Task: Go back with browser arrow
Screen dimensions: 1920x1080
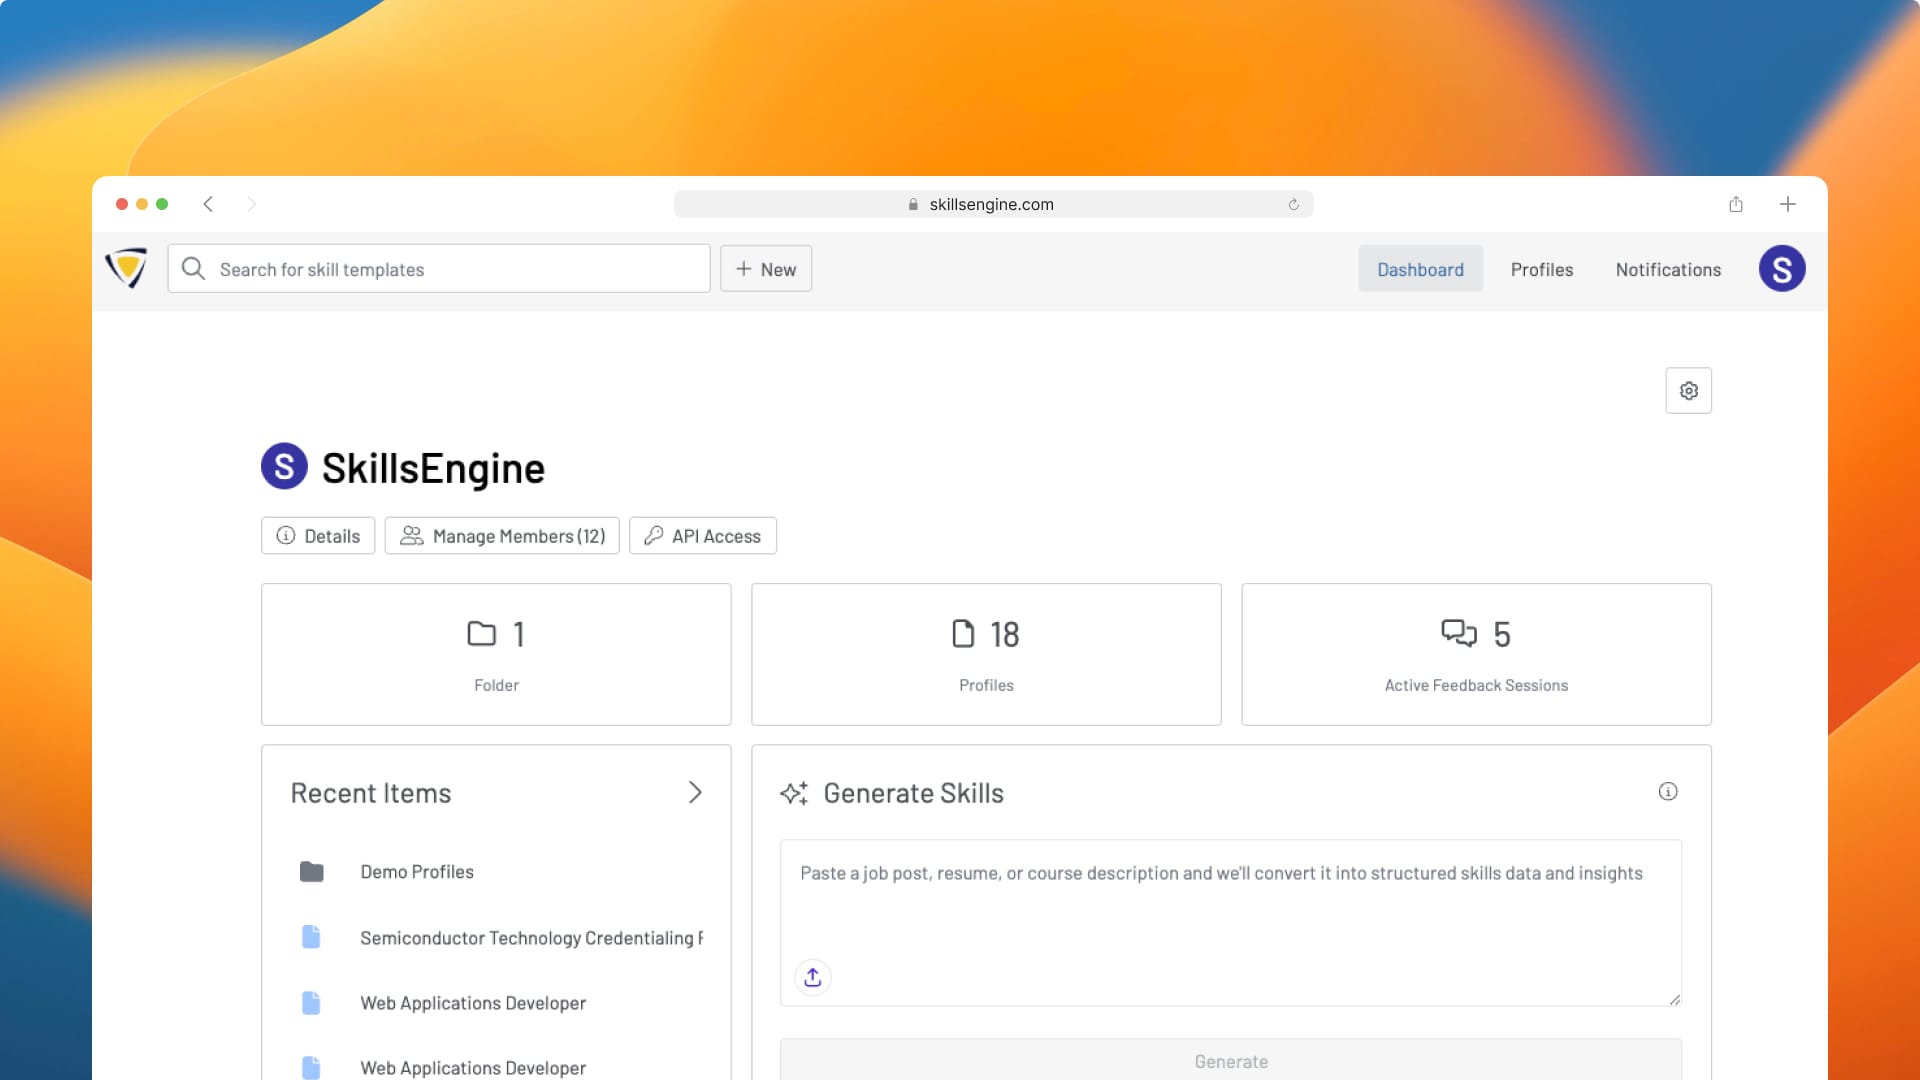Action: [208, 204]
